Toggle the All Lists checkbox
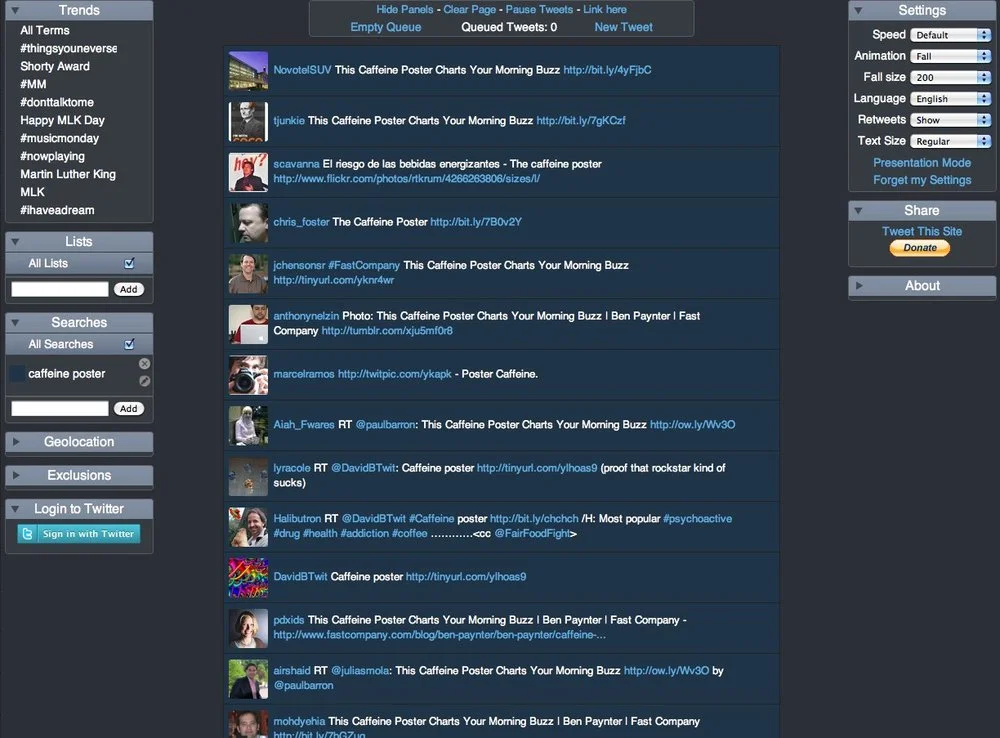Screen dimensions: 1000x738 click(129, 263)
